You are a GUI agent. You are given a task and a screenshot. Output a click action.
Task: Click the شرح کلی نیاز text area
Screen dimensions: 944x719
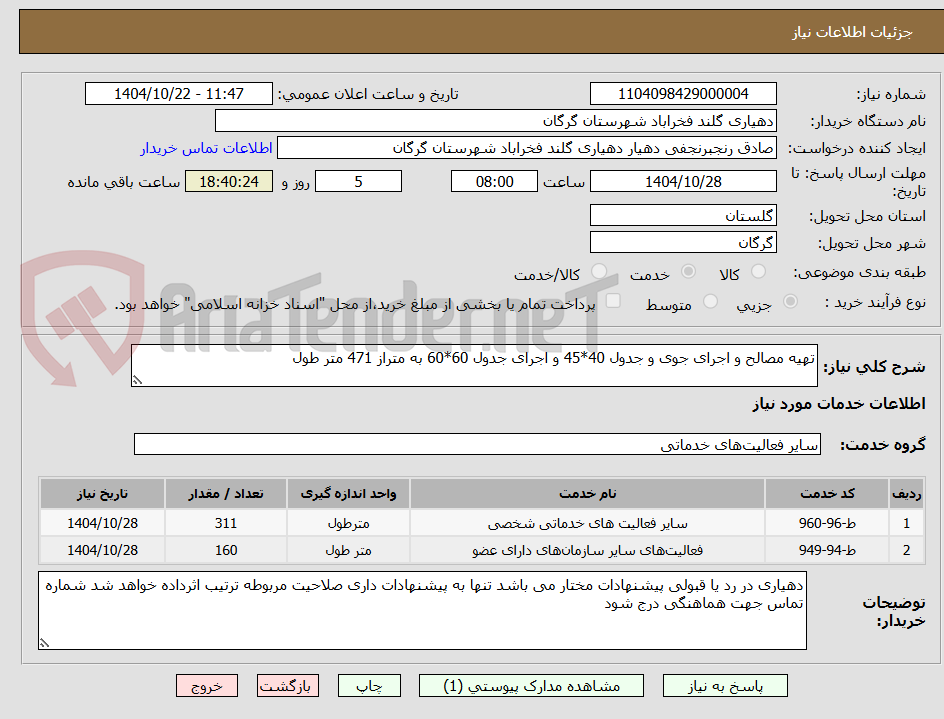coord(474,366)
